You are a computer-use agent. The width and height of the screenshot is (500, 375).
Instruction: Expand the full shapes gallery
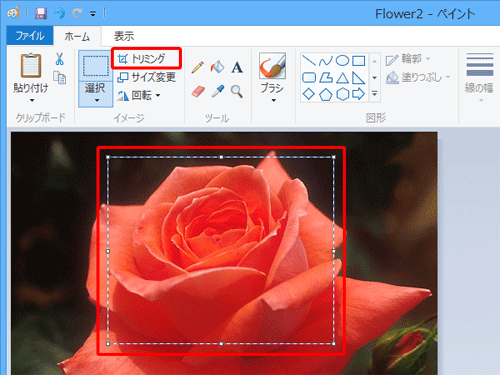[x=375, y=94]
